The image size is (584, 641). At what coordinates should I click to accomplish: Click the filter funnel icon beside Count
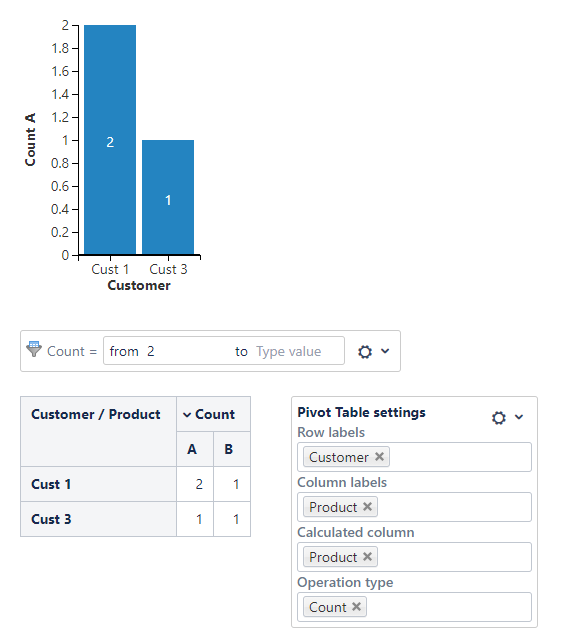[34, 349]
